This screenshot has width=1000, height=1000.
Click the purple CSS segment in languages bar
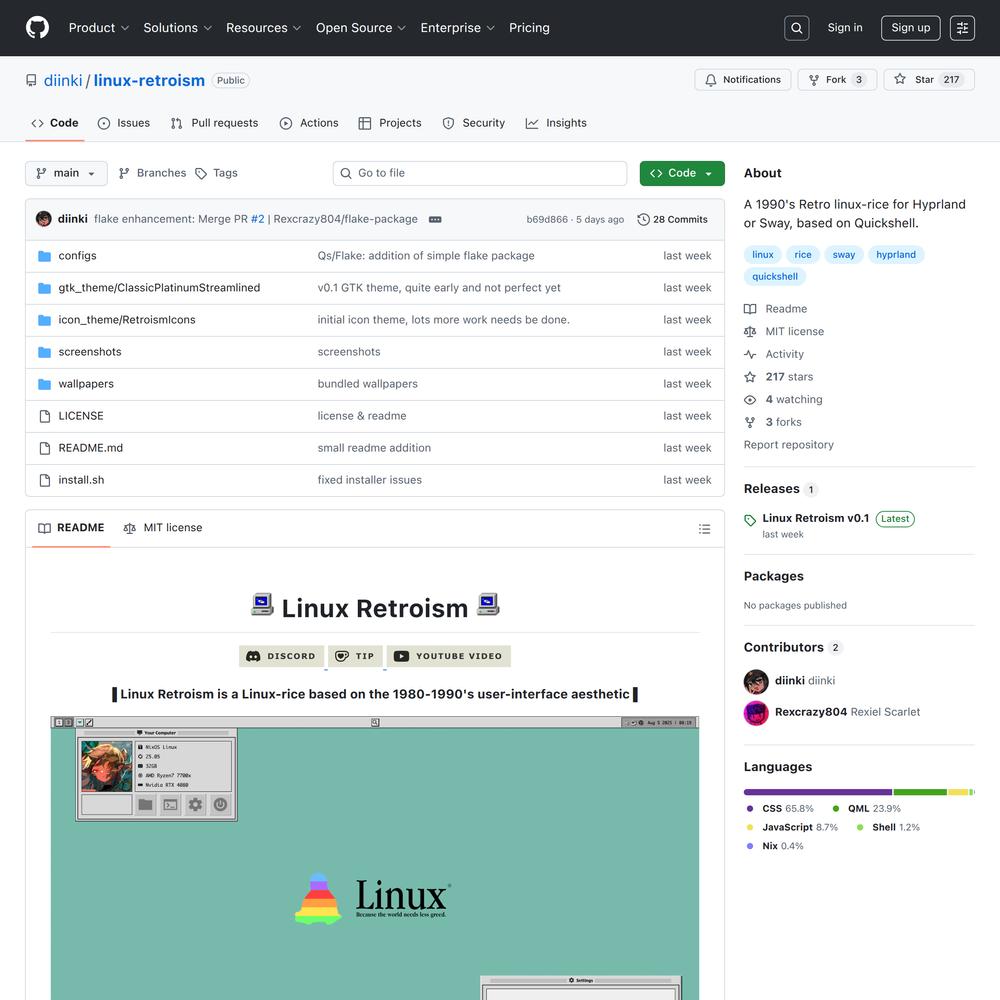(x=818, y=792)
